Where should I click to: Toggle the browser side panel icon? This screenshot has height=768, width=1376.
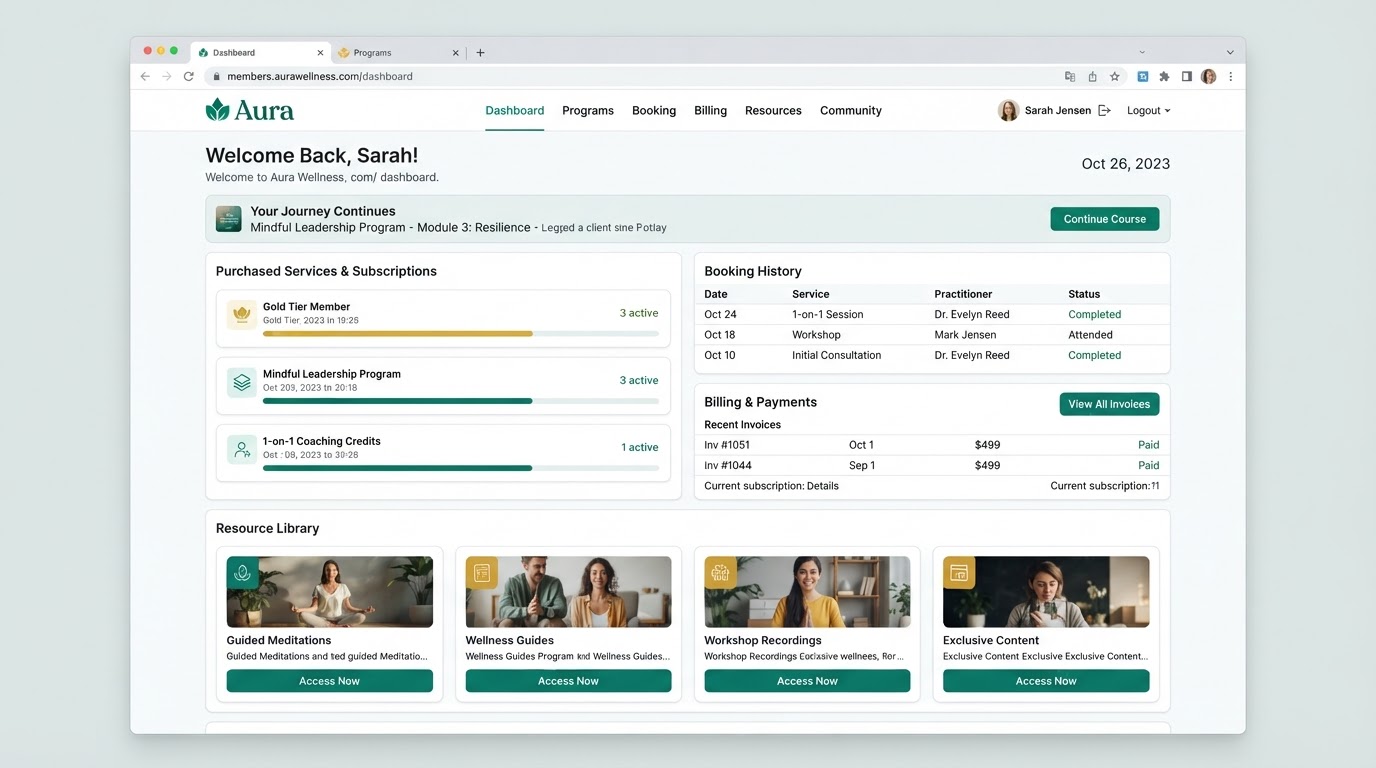click(x=1186, y=76)
